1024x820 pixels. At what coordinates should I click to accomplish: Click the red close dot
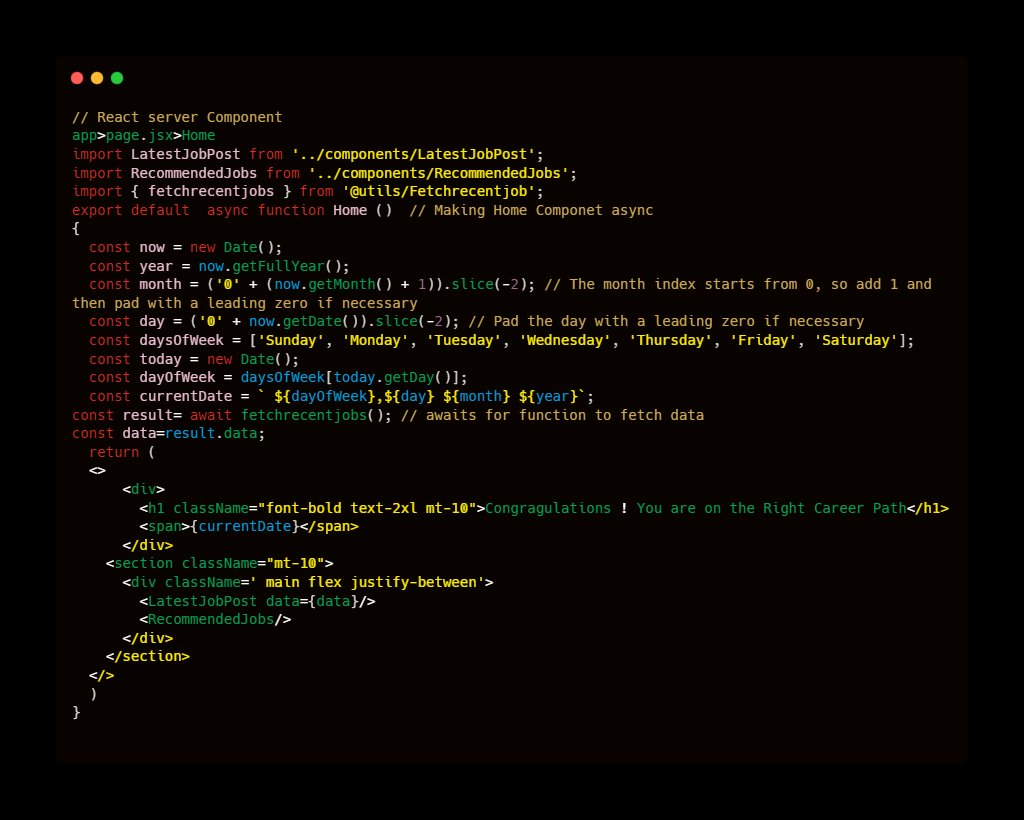click(x=77, y=78)
